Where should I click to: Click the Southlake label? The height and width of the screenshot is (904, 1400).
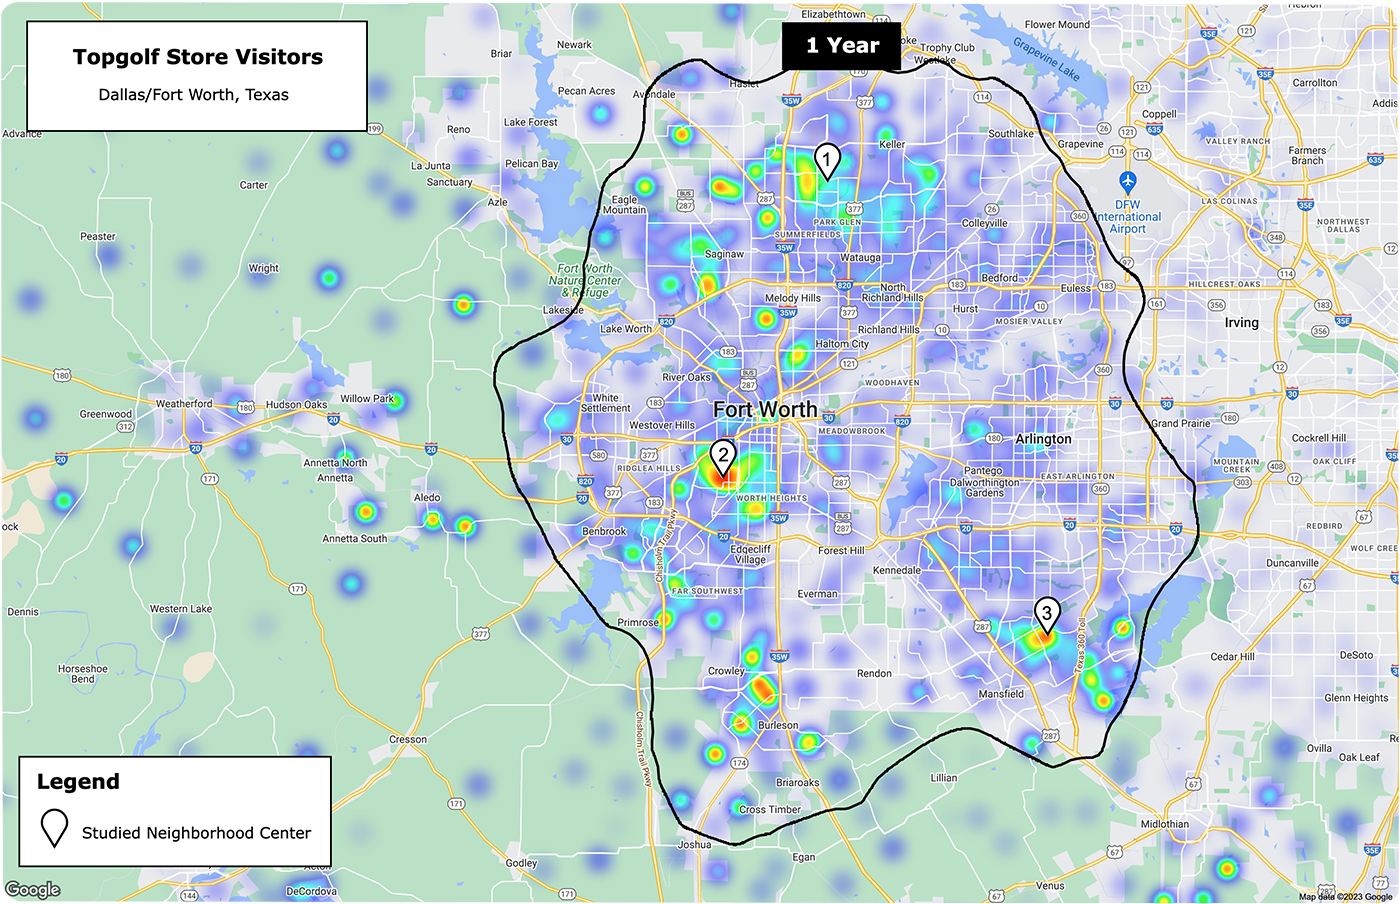coord(1011,133)
